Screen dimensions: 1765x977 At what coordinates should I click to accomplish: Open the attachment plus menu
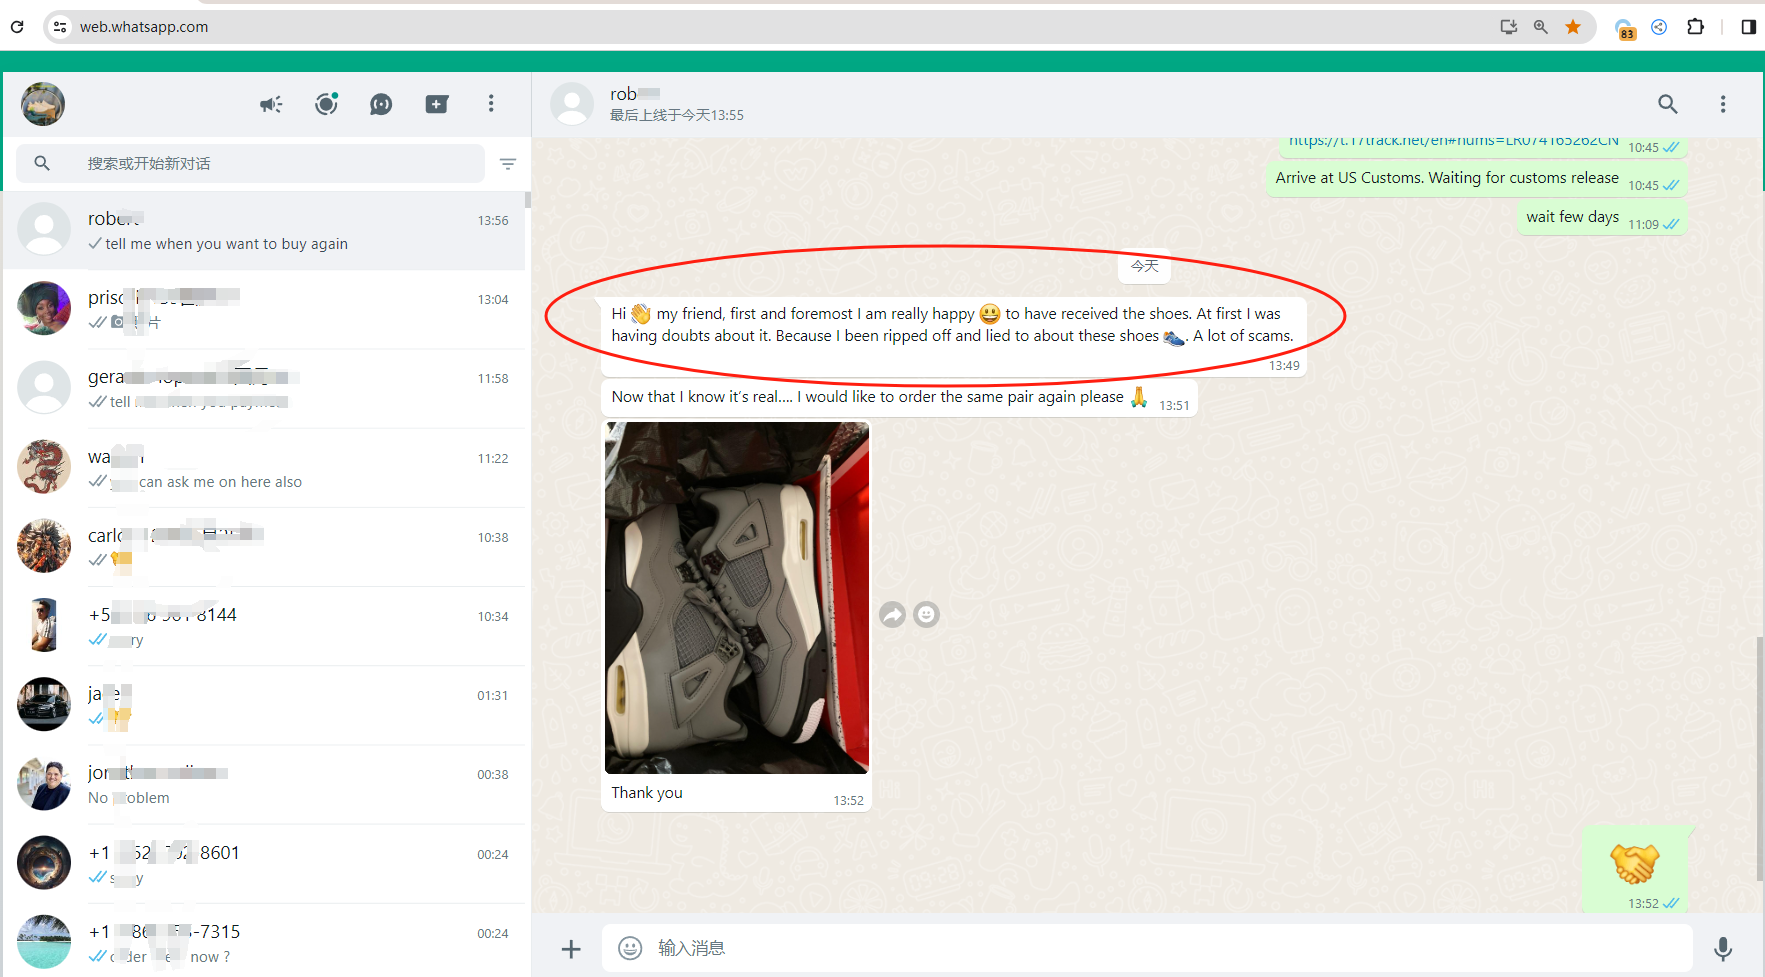tap(571, 948)
